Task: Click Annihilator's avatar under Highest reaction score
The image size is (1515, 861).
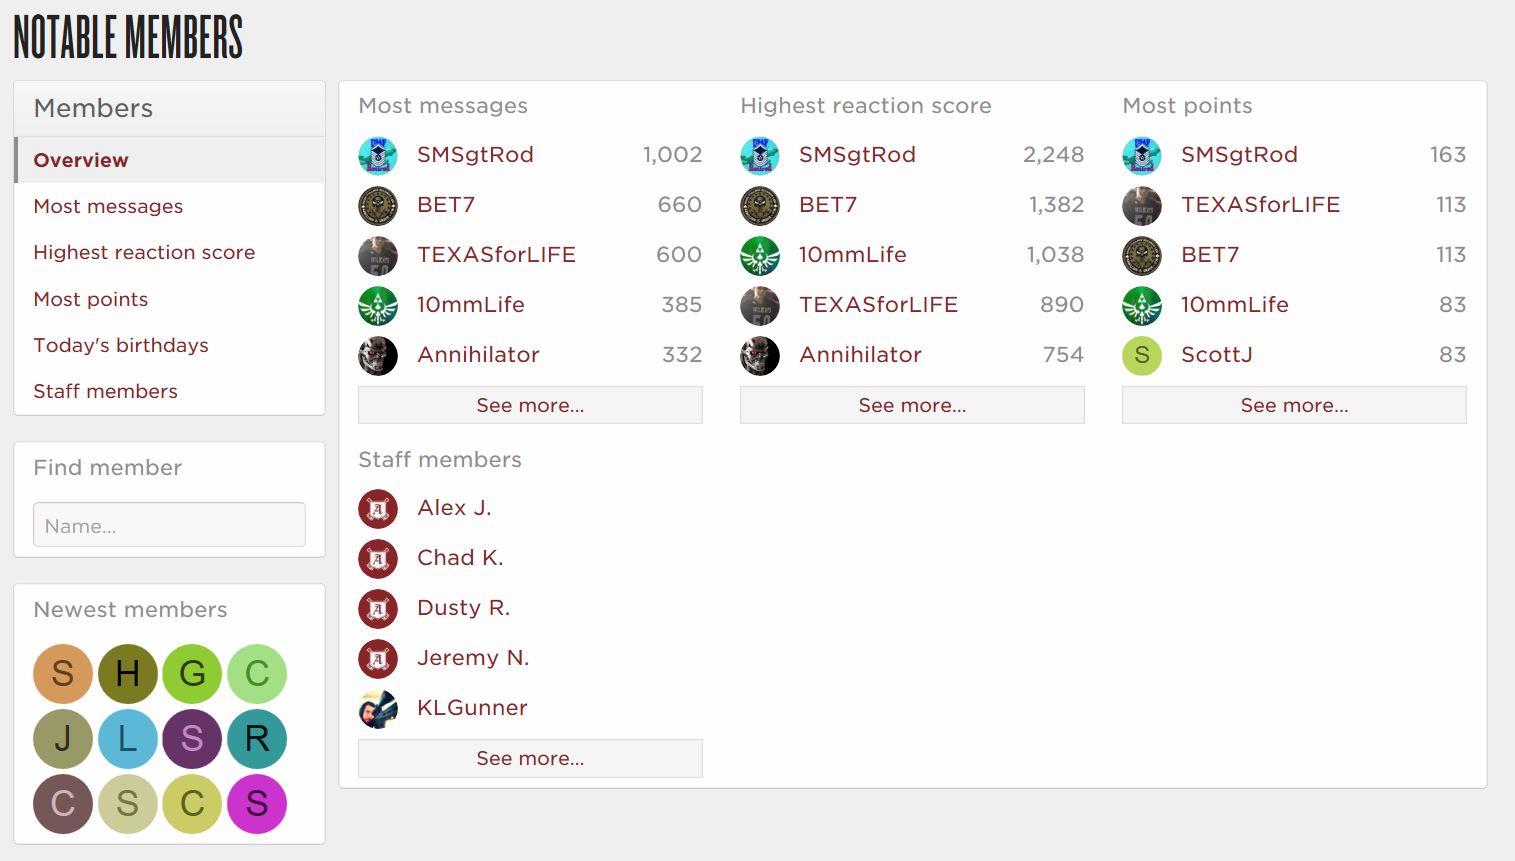Action: (760, 355)
